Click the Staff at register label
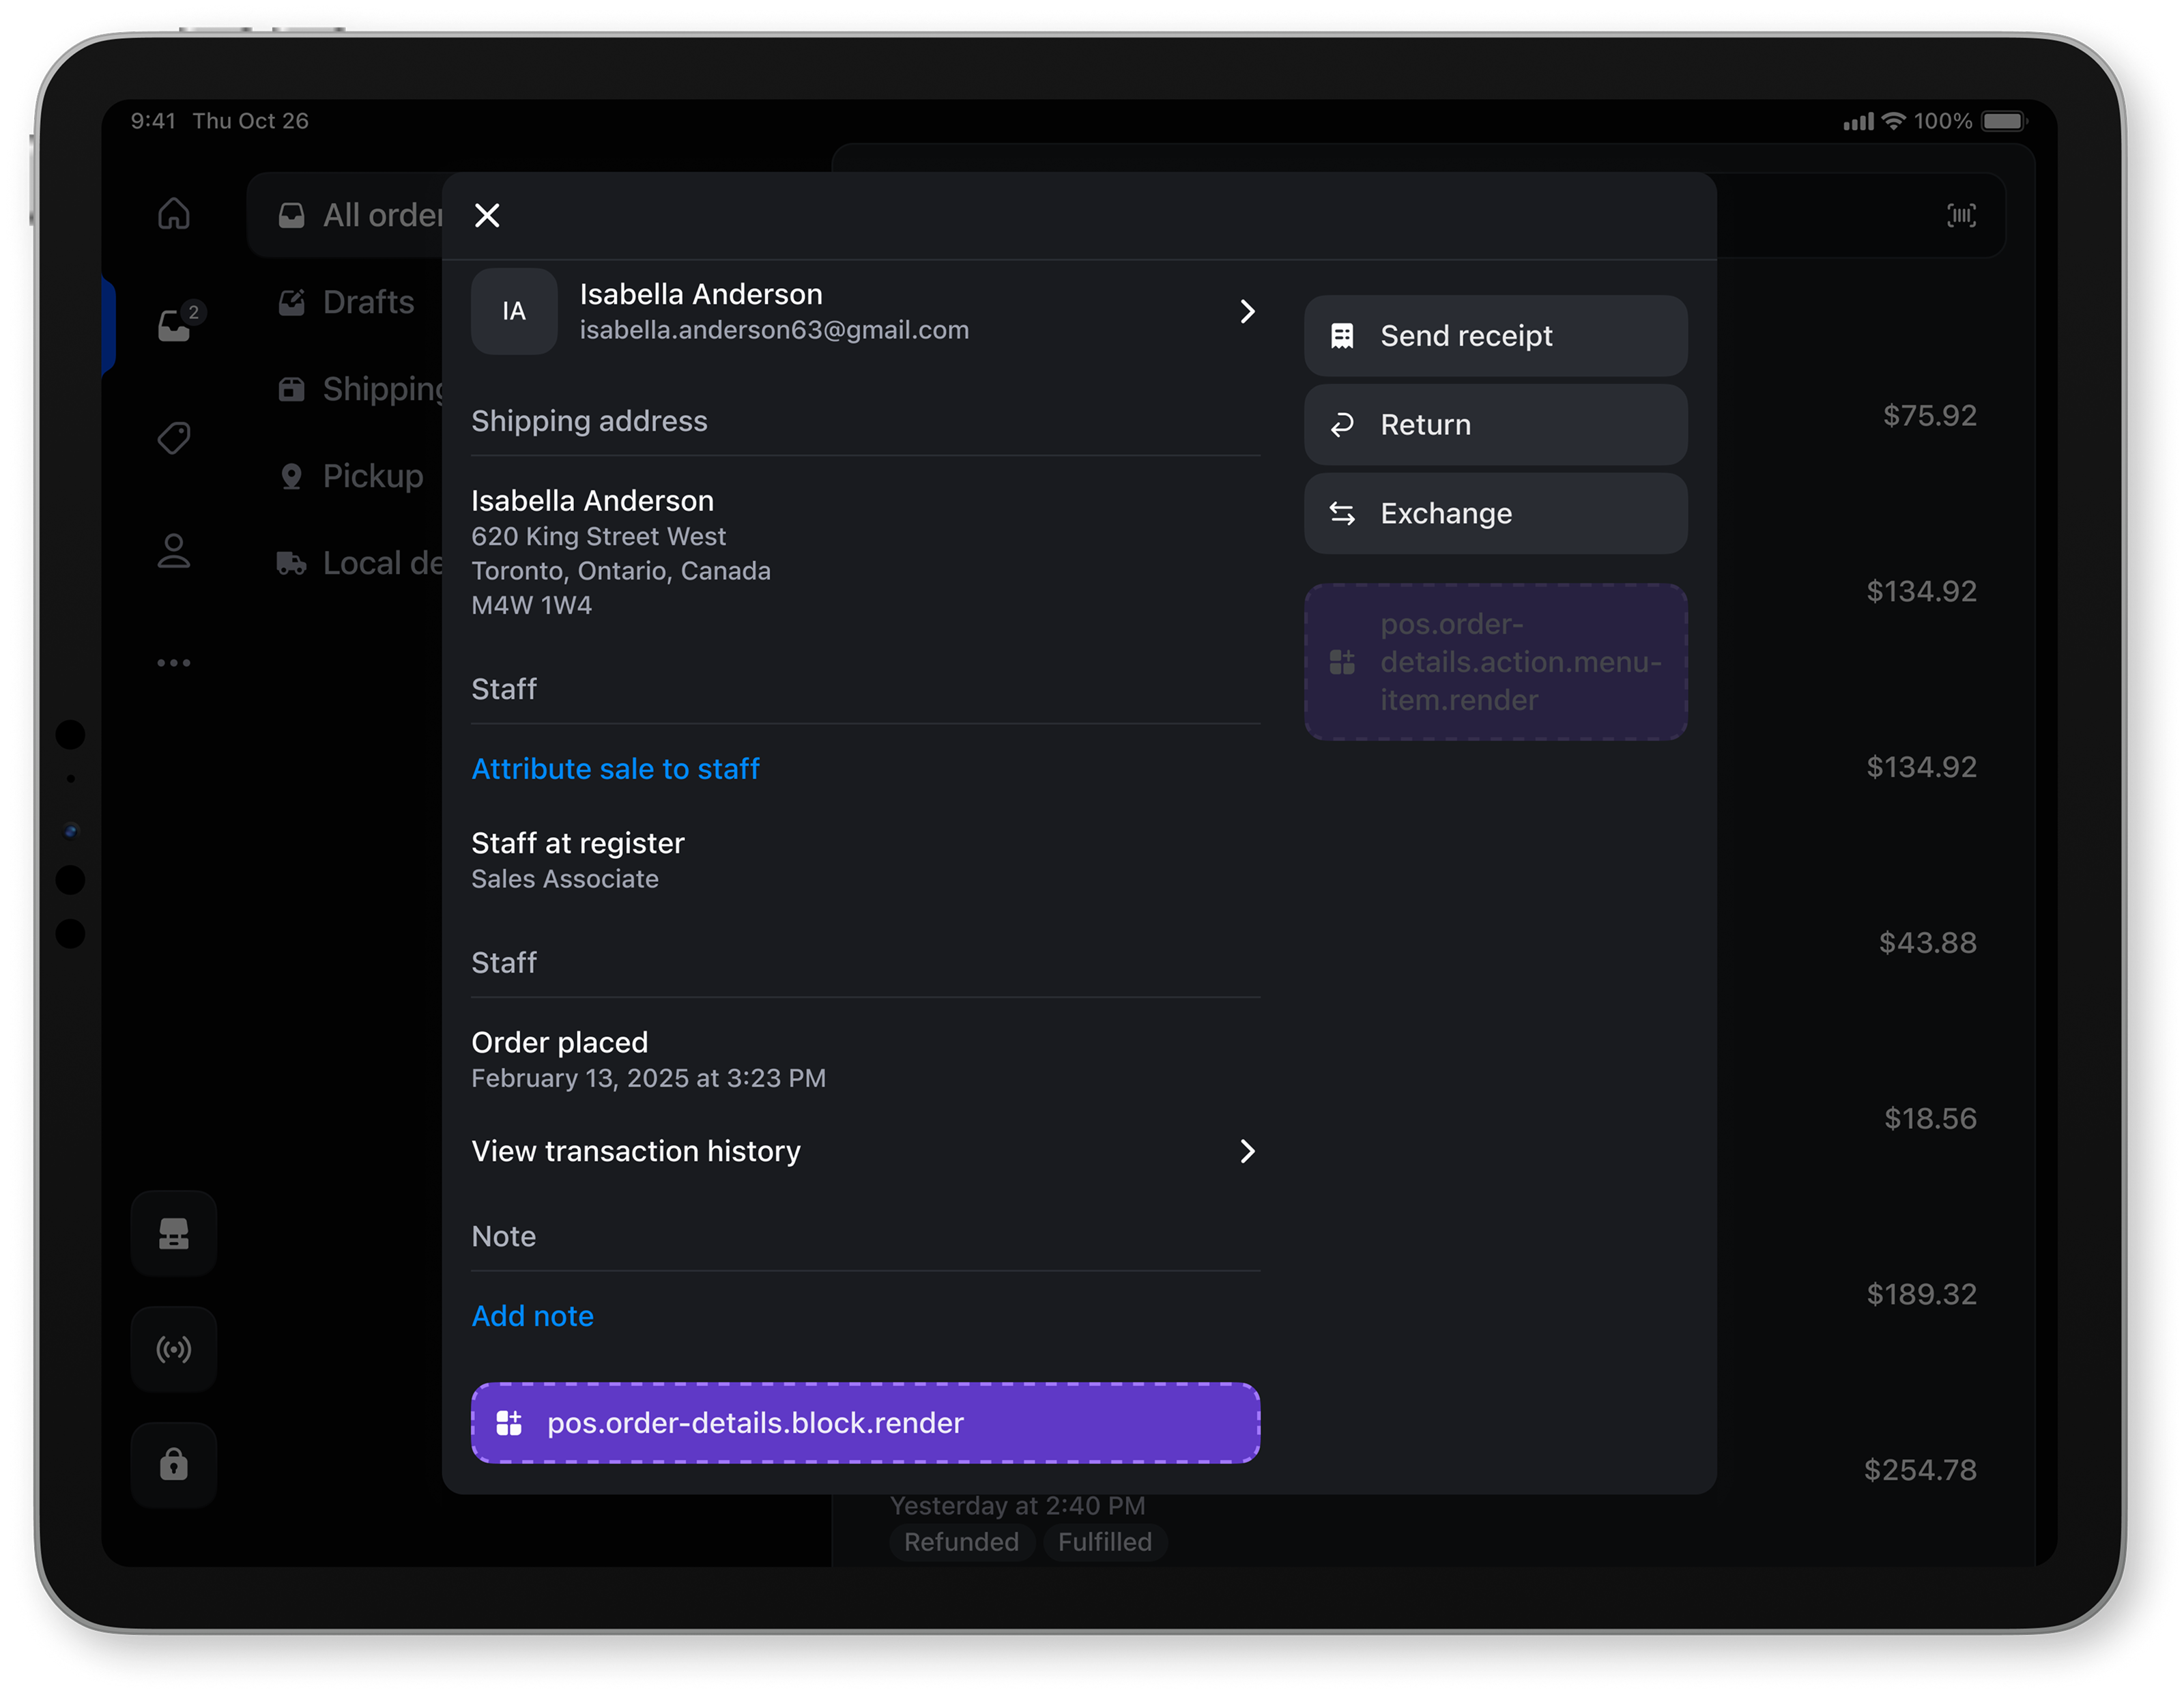Screen dimensions: 2184x1693 coord(577,843)
